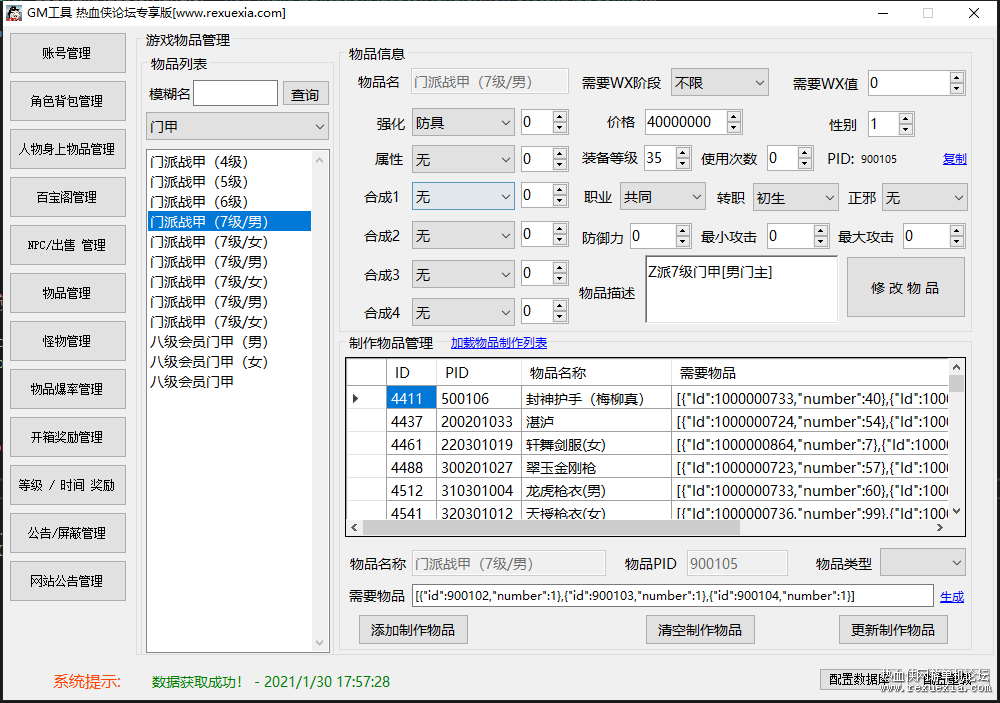Image resolution: width=1000 pixels, height=703 pixels.
Task: Select 门派战甲 (6级) in list
Action: pyautogui.click(x=230, y=202)
